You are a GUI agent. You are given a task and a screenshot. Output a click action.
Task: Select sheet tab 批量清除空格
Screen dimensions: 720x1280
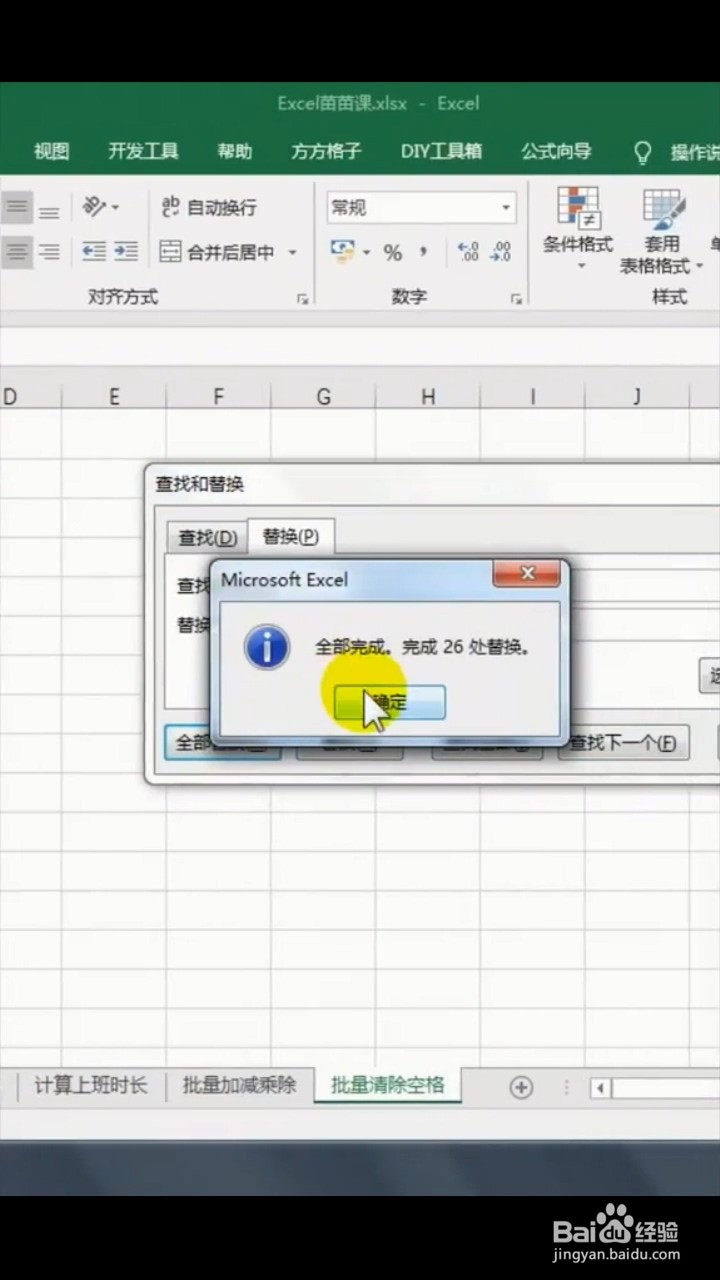coord(388,1085)
